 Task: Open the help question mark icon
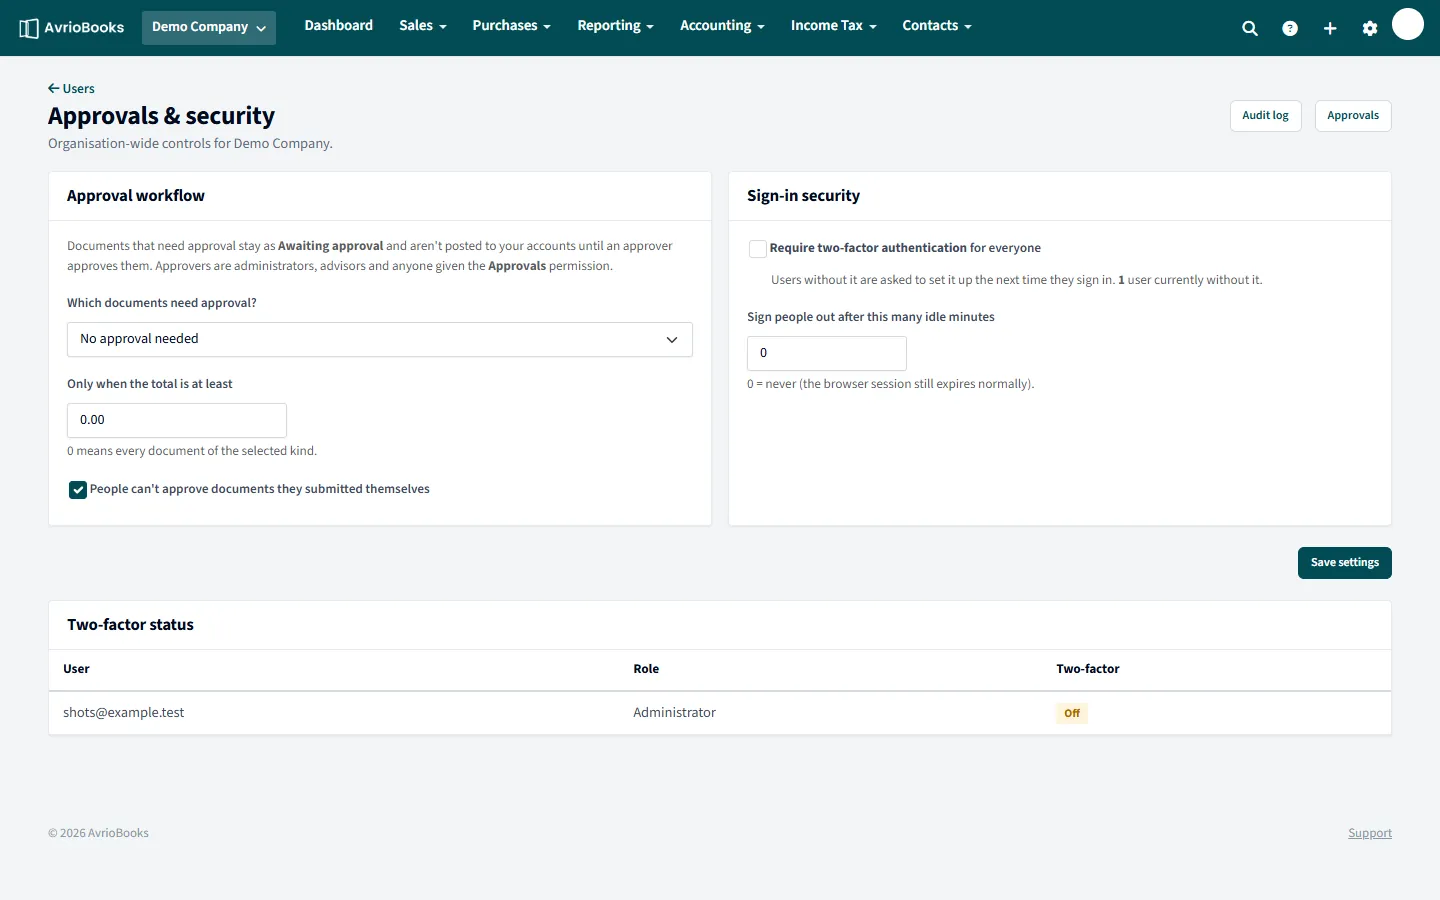[x=1290, y=28]
